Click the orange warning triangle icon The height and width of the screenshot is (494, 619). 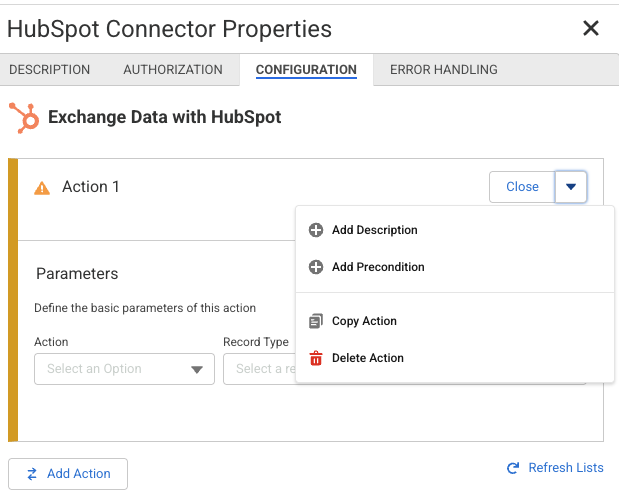[42, 187]
